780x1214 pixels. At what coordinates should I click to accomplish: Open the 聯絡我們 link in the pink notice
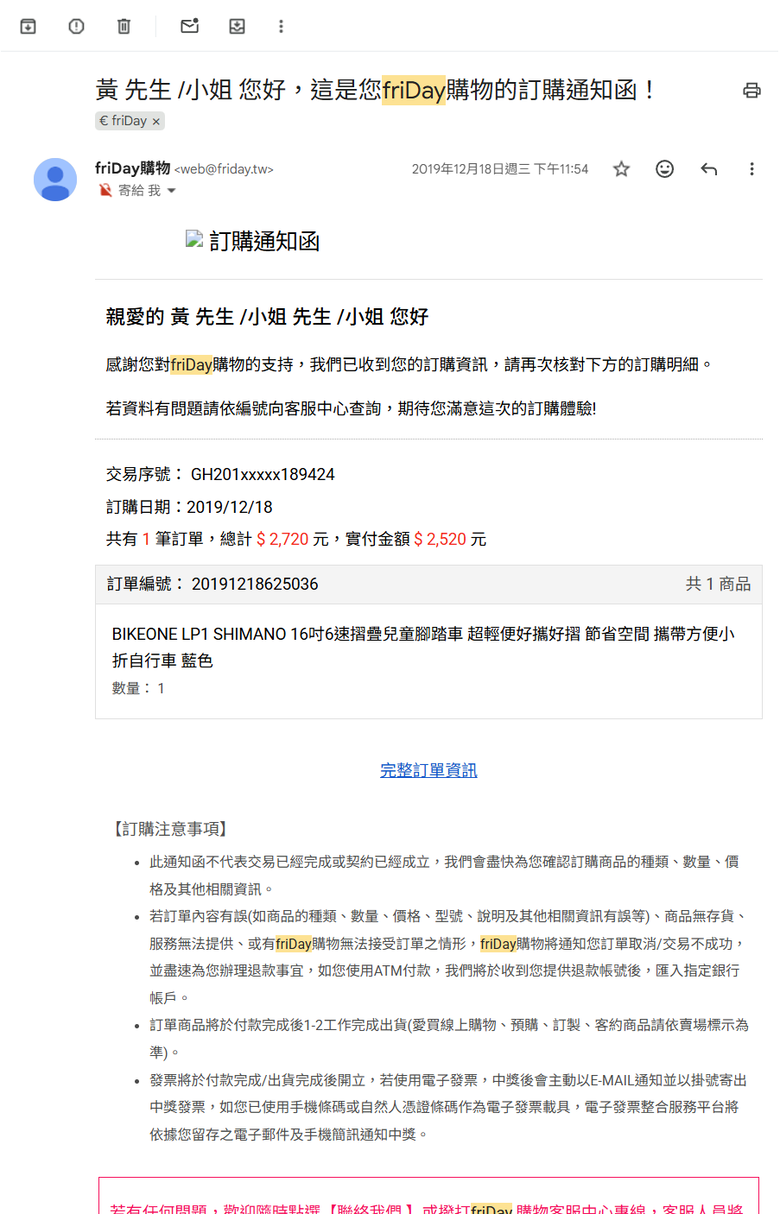coord(370,1209)
